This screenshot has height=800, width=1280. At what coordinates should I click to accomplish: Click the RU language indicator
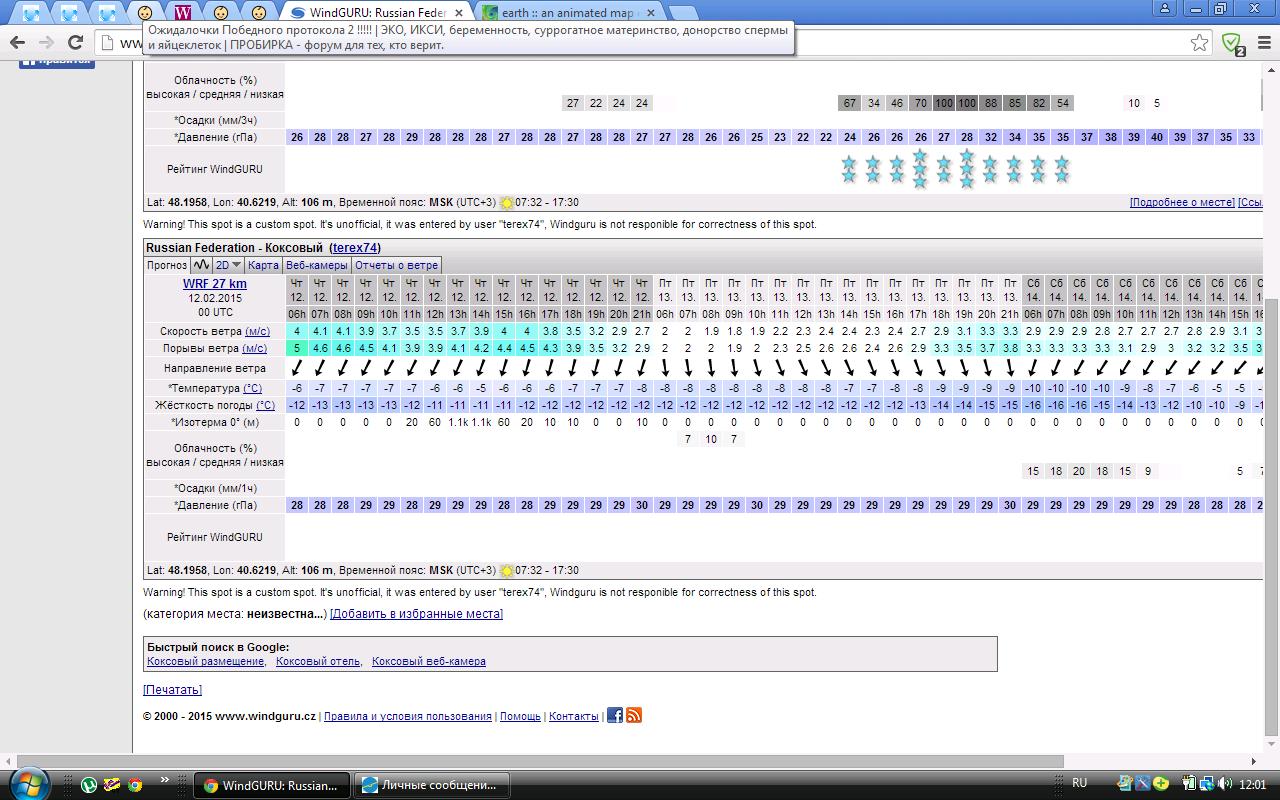[1080, 783]
